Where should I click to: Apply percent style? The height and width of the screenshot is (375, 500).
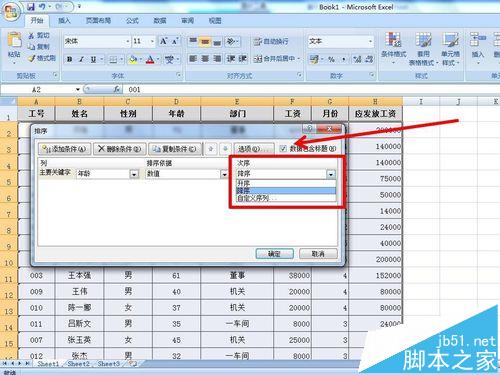click(x=331, y=59)
